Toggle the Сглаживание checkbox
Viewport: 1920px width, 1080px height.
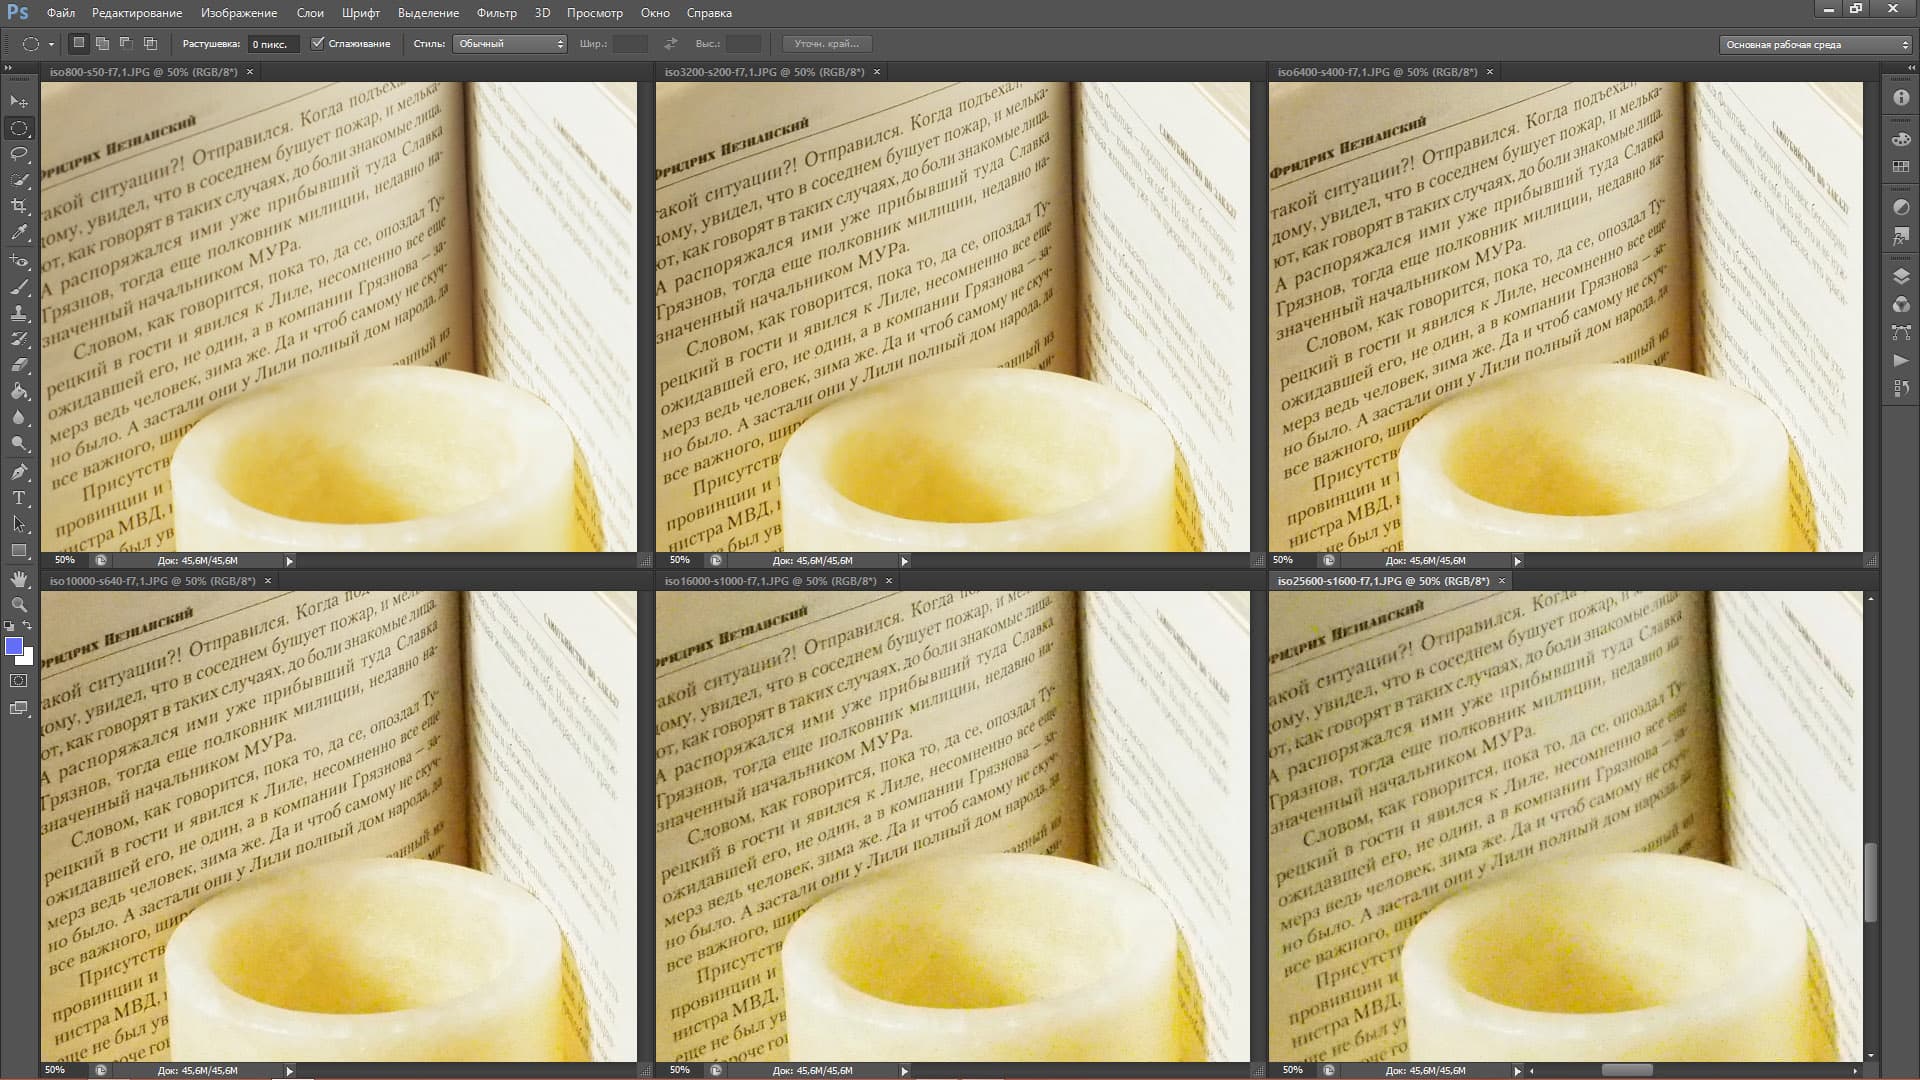tap(318, 43)
